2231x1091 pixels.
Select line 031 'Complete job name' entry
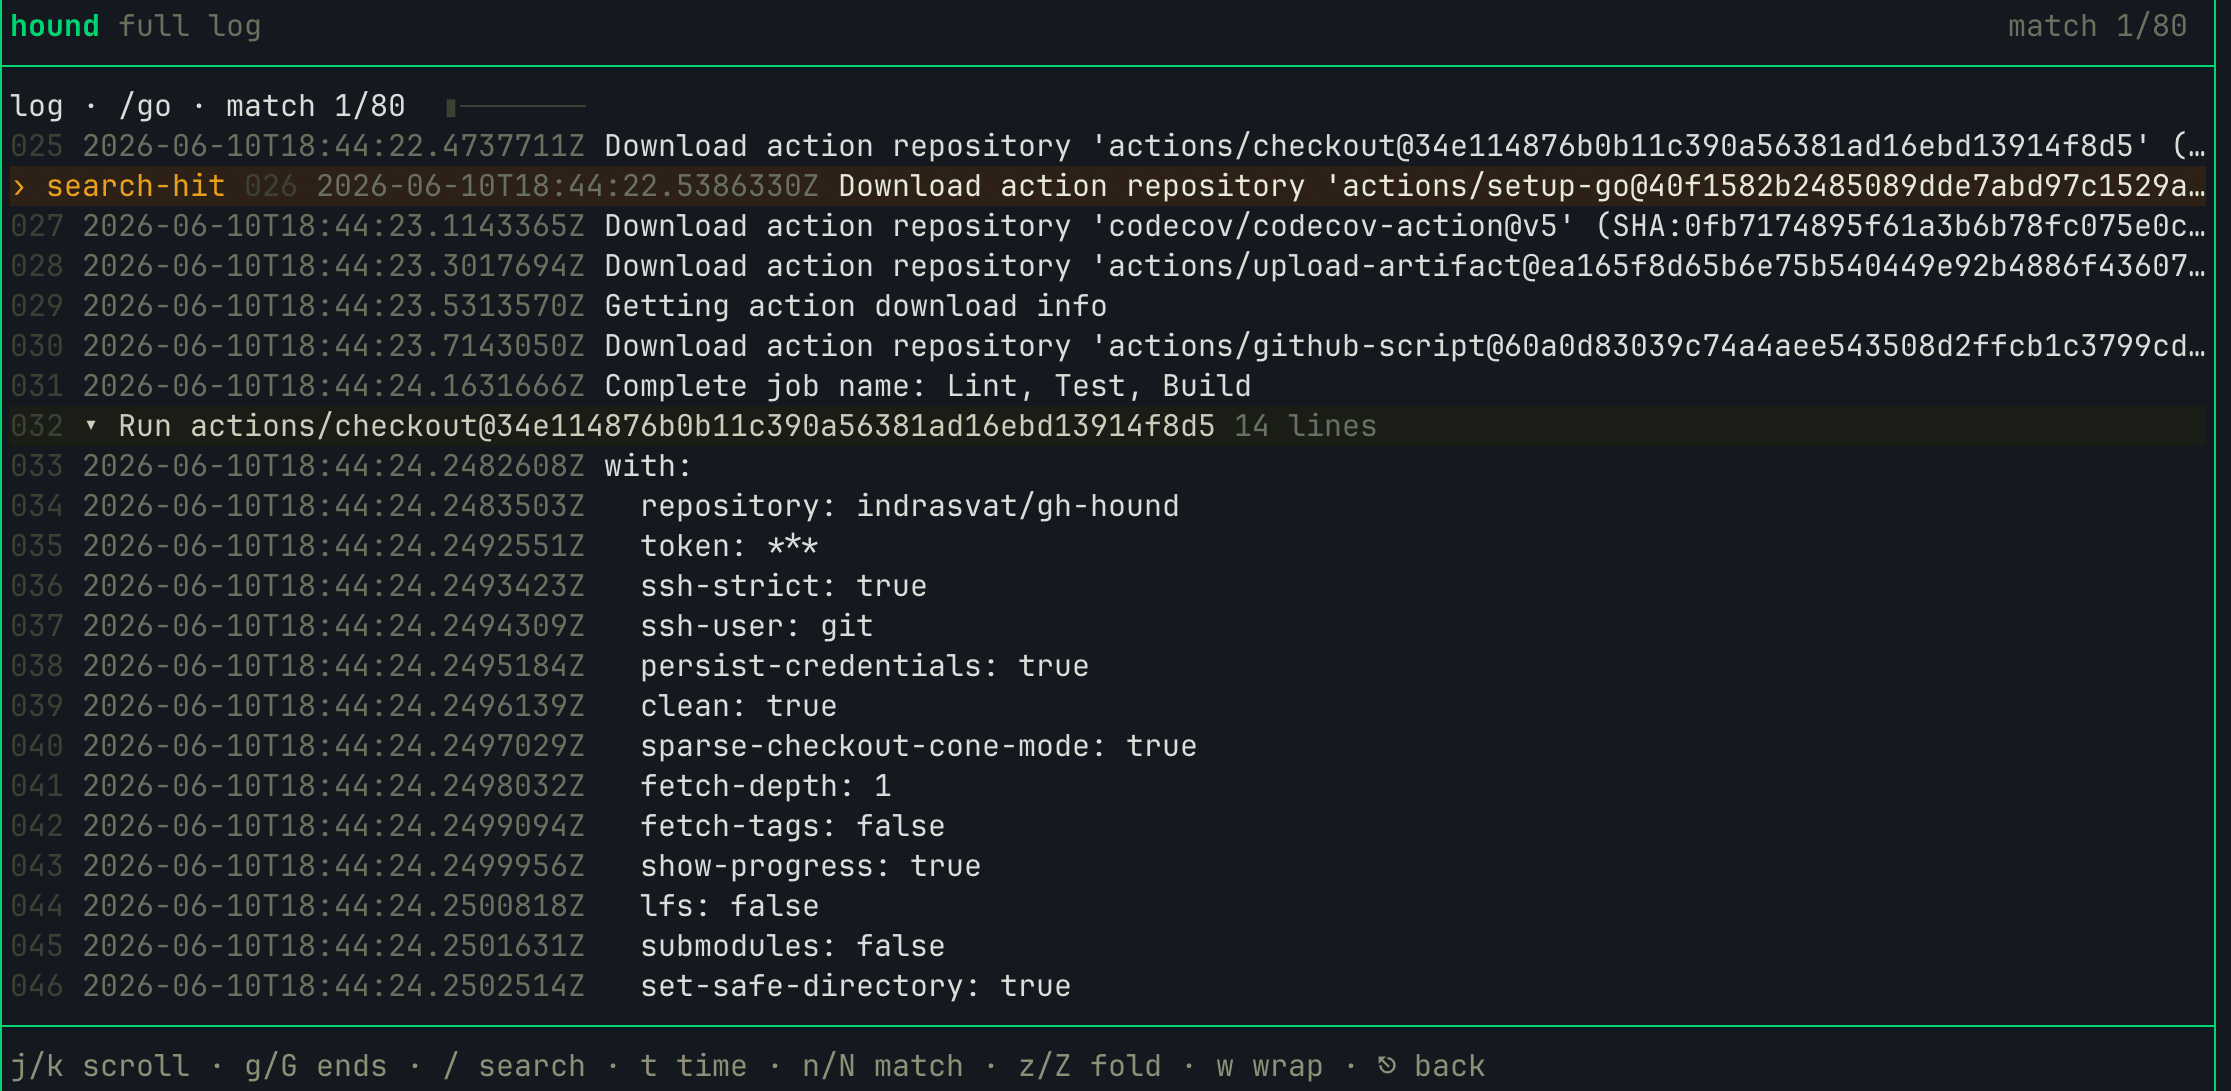(1108, 386)
